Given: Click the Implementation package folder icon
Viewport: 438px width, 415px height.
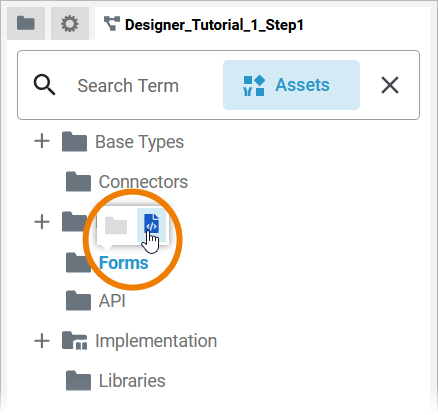Looking at the screenshot, I should [x=75, y=341].
